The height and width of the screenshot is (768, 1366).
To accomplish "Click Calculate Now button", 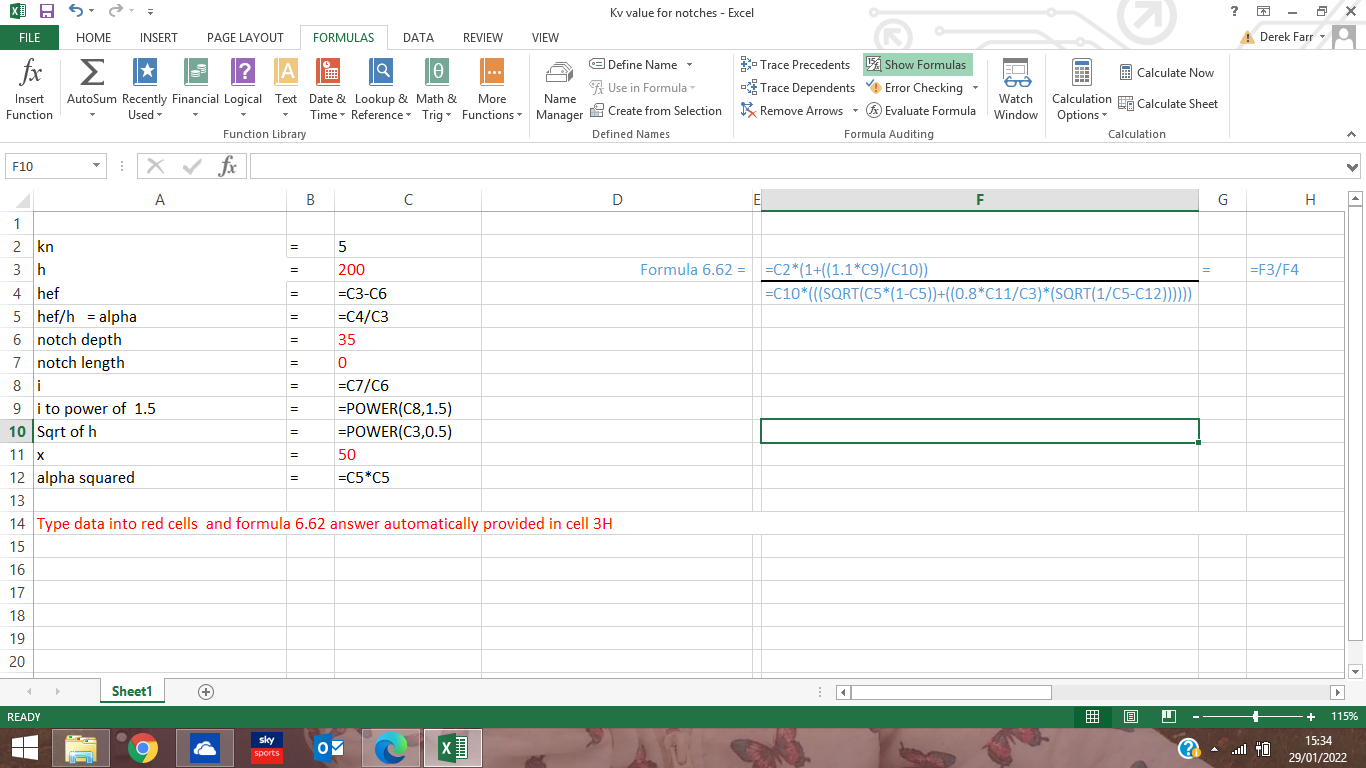I will [1166, 73].
